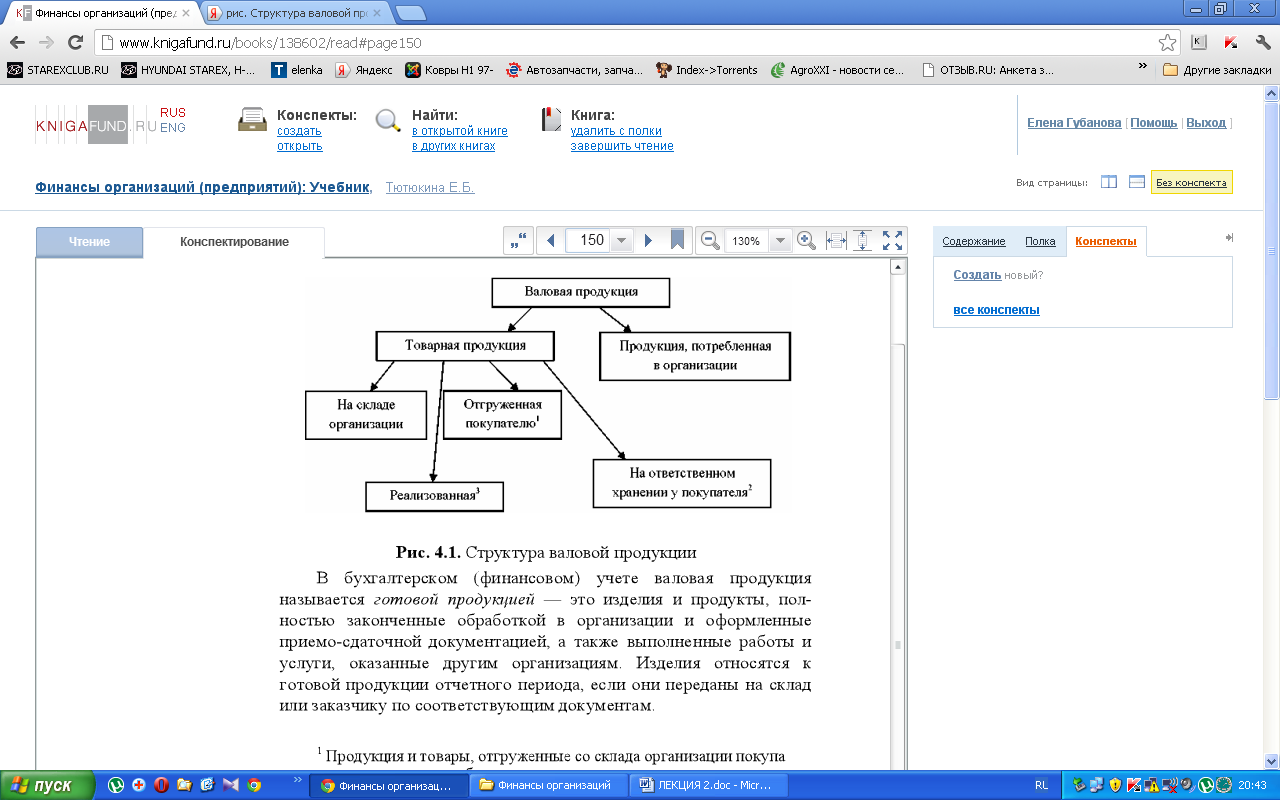Click завершить чтение link
Screen dimensions: 1280x800
pyautogui.click(x=622, y=146)
